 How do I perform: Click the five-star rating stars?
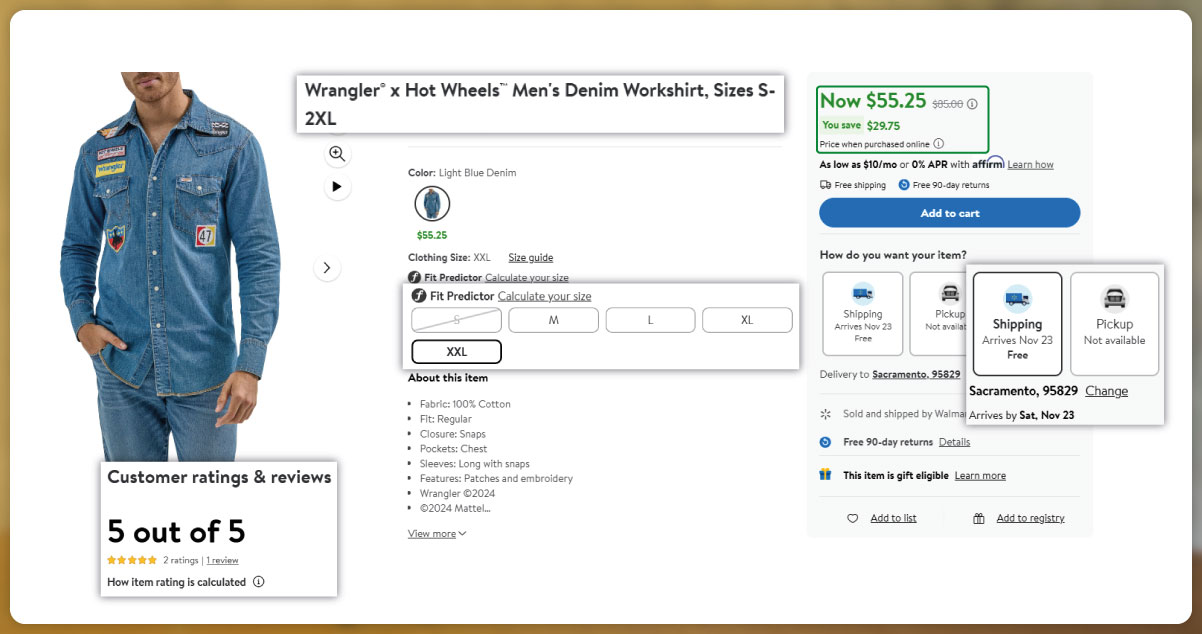132,561
